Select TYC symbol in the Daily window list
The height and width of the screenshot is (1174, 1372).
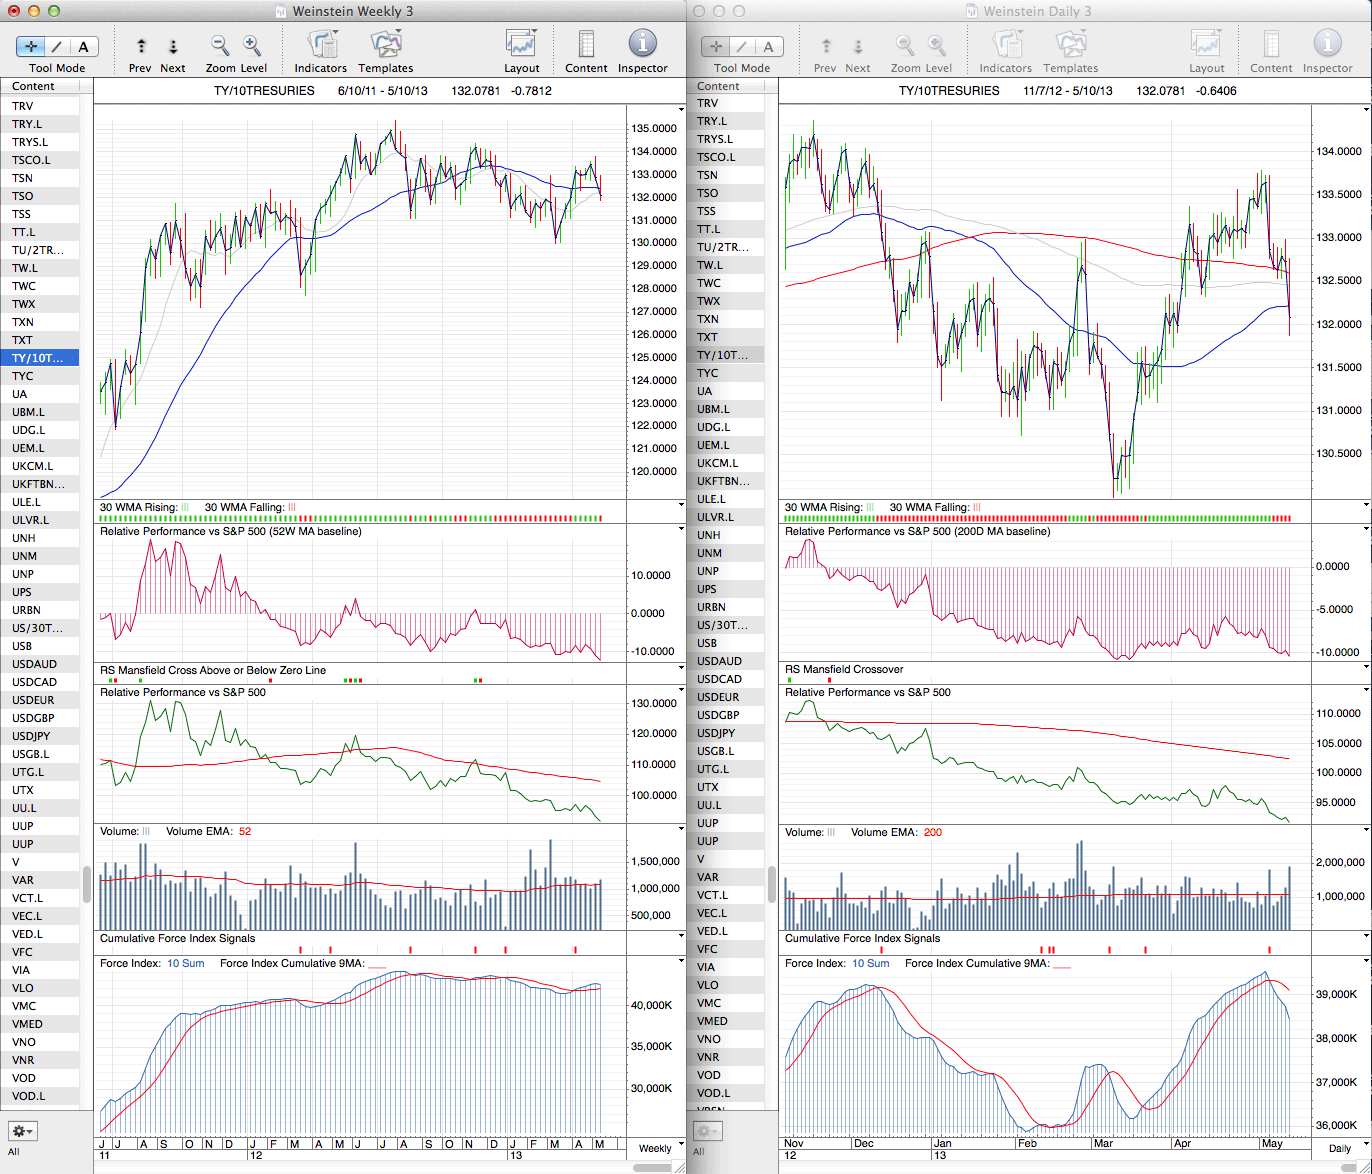[708, 373]
